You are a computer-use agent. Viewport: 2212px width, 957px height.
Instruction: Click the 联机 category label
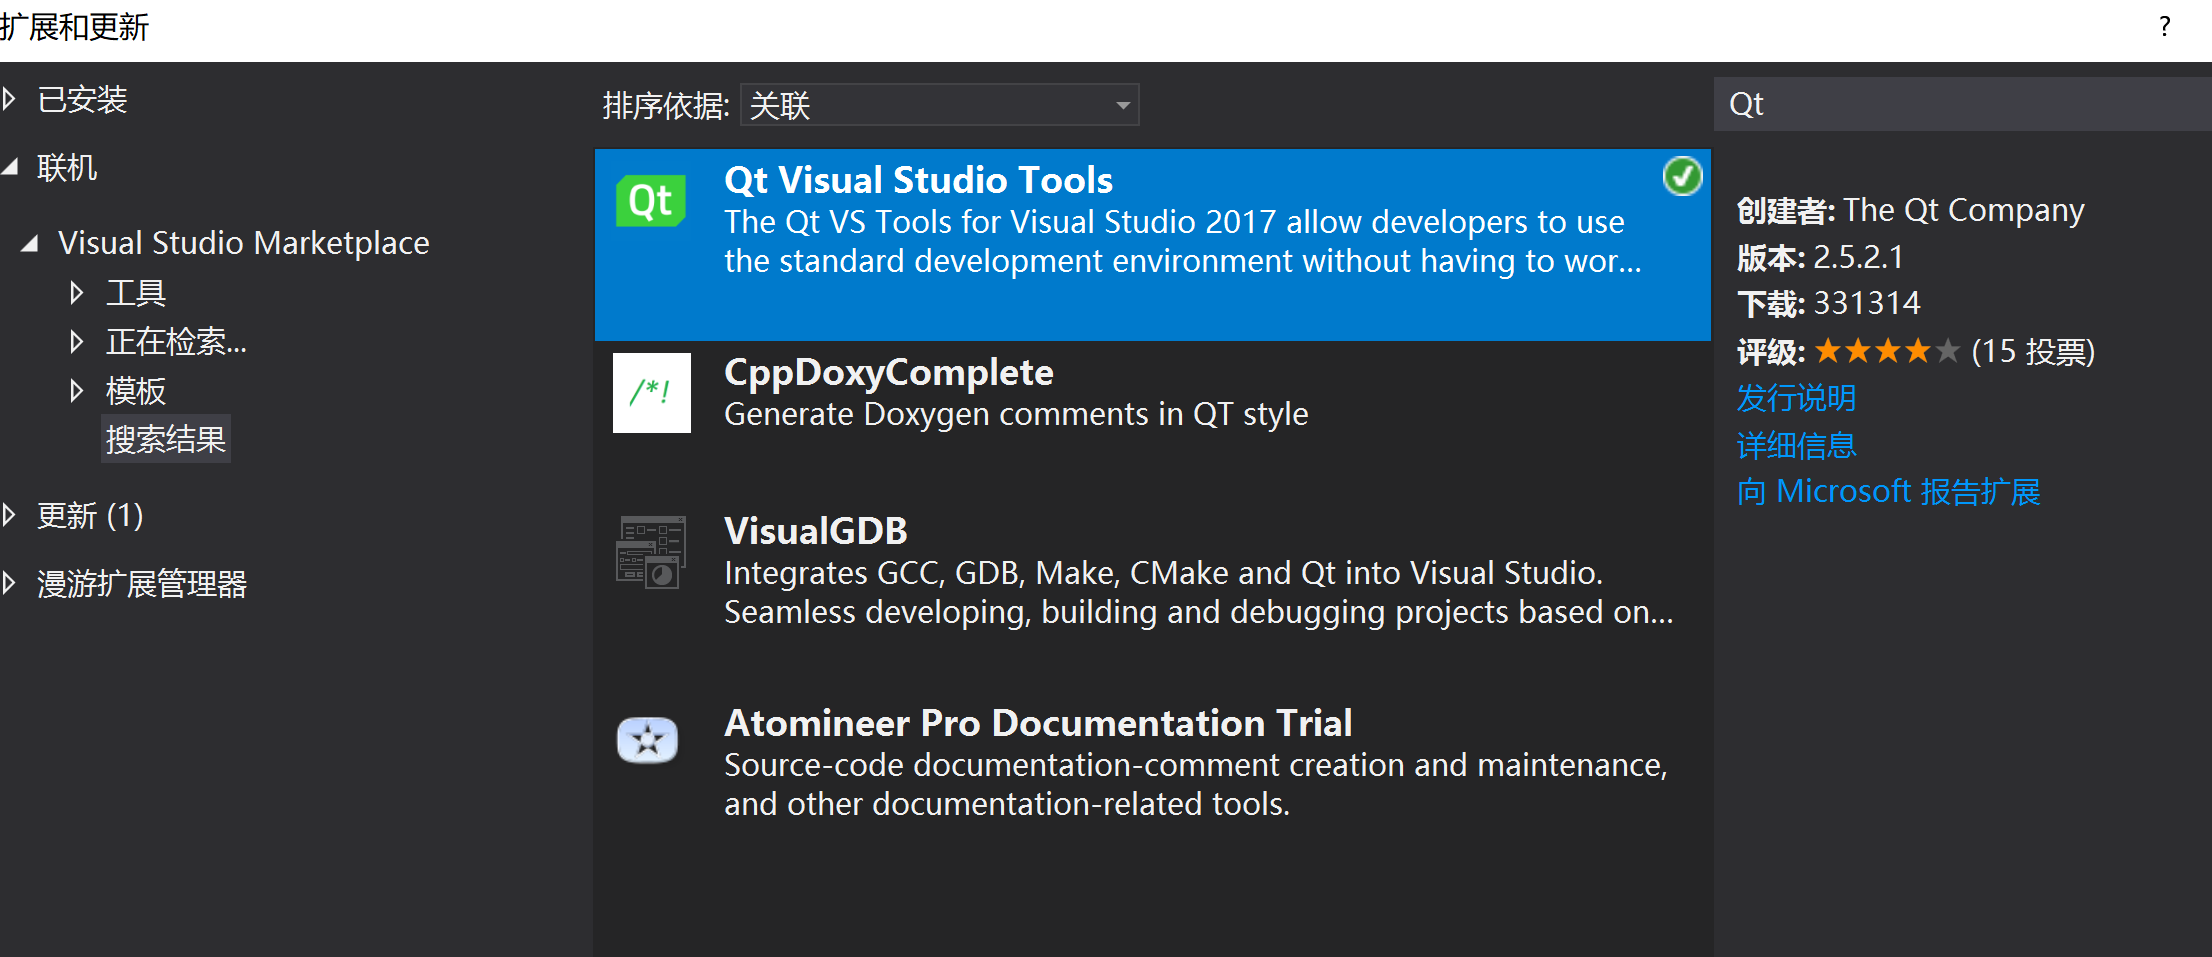tap(67, 167)
